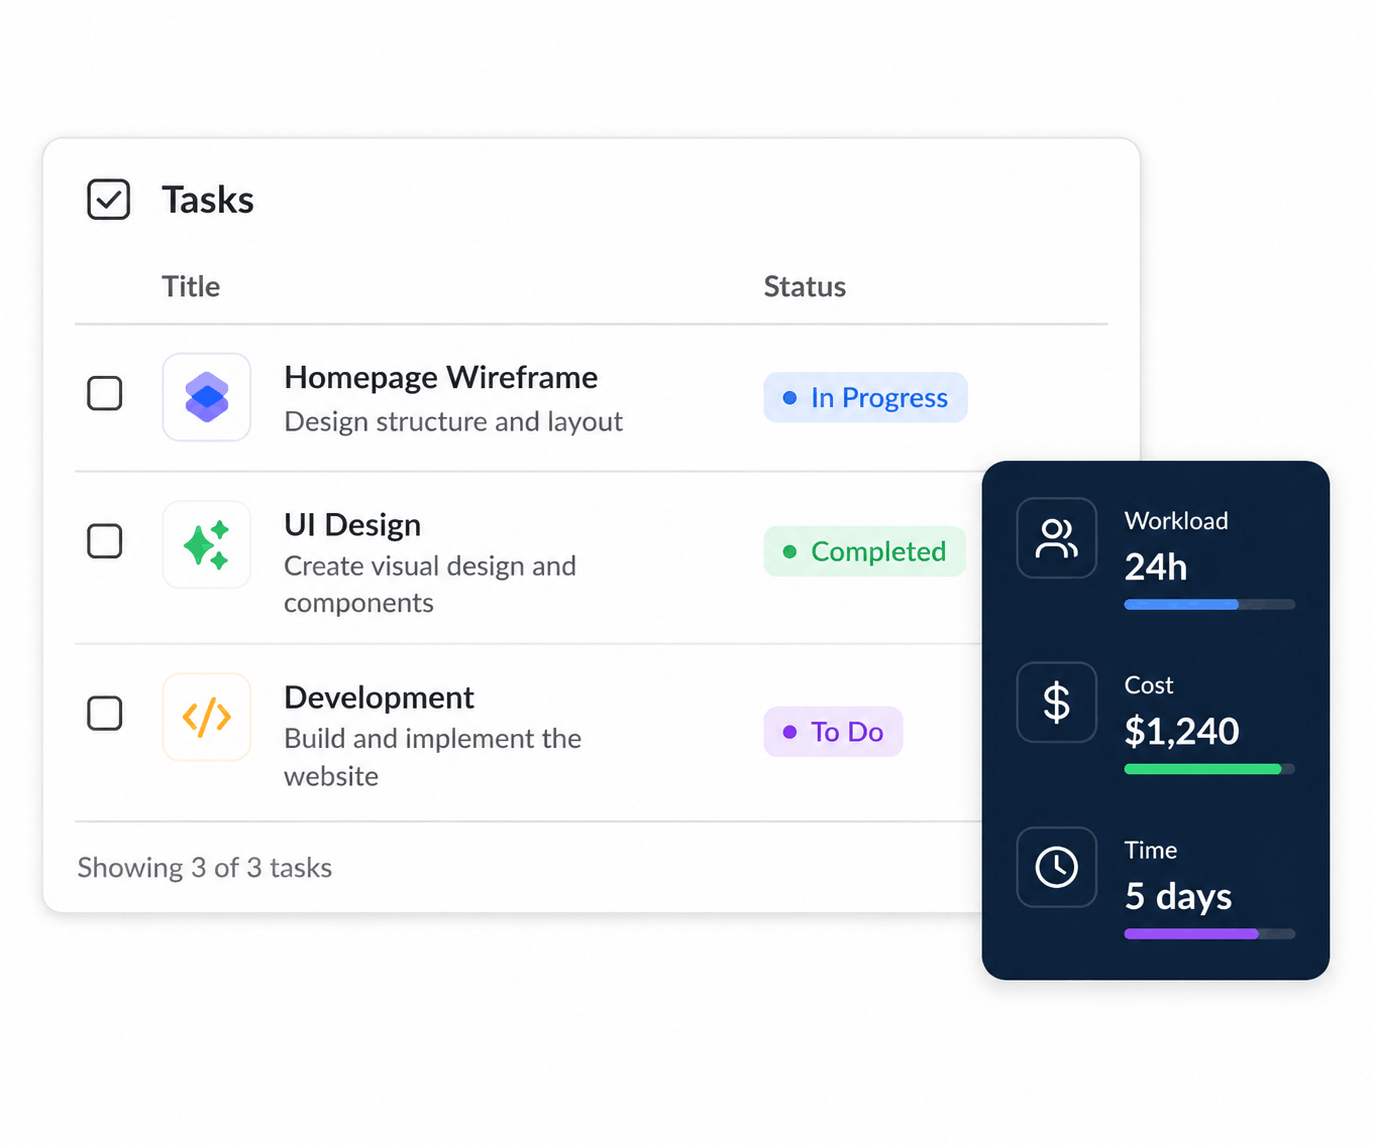This screenshot has width=1373, height=1145.
Task: Click the 24h workload value
Action: click(x=1156, y=567)
